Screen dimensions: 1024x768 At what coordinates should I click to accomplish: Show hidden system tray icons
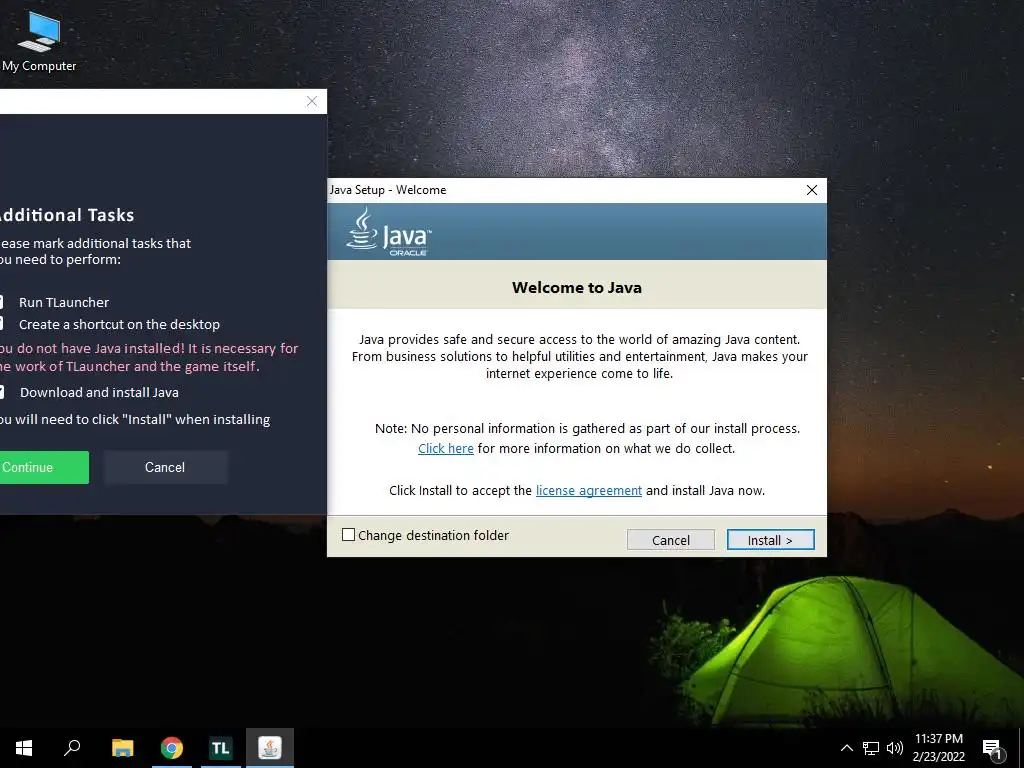pyautogui.click(x=846, y=748)
